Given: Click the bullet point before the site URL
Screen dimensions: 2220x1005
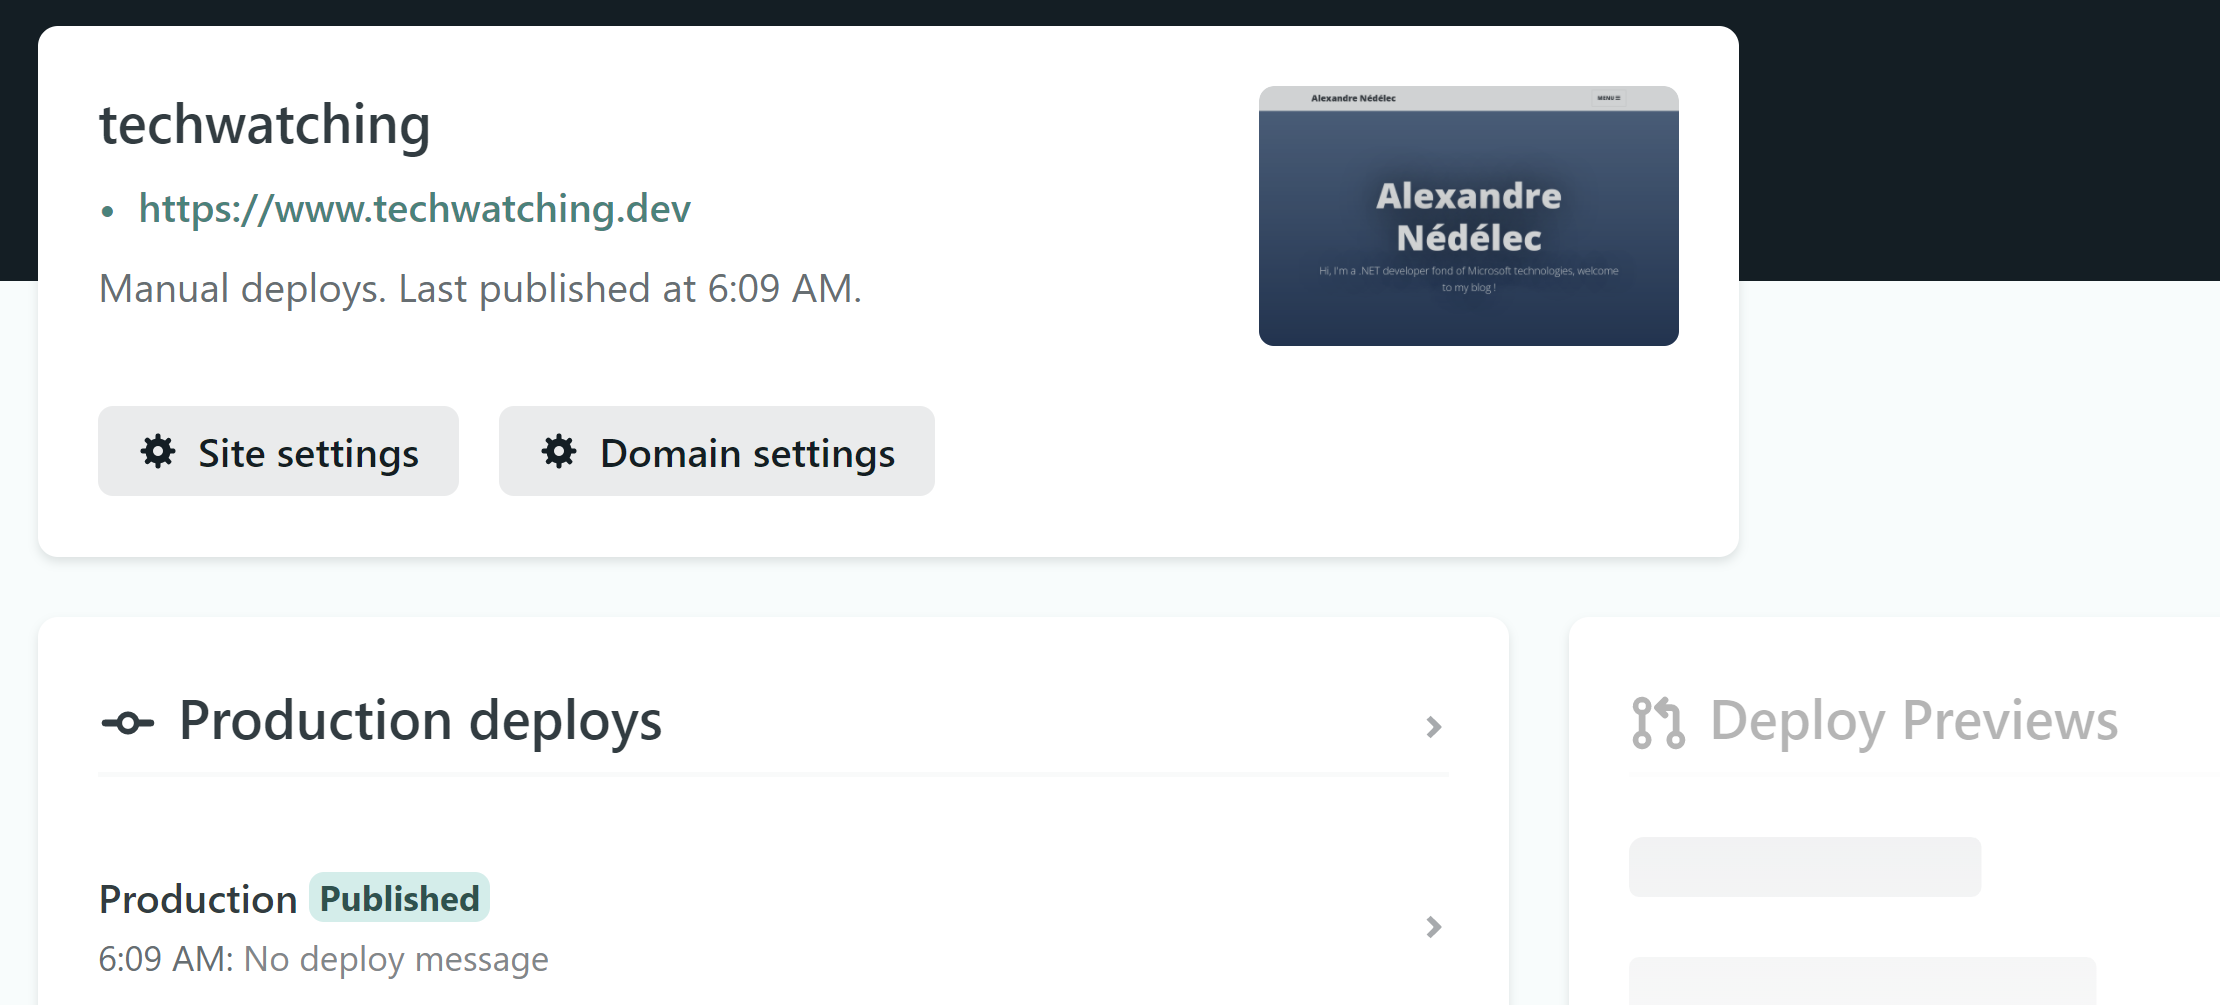Looking at the screenshot, I should [x=108, y=210].
